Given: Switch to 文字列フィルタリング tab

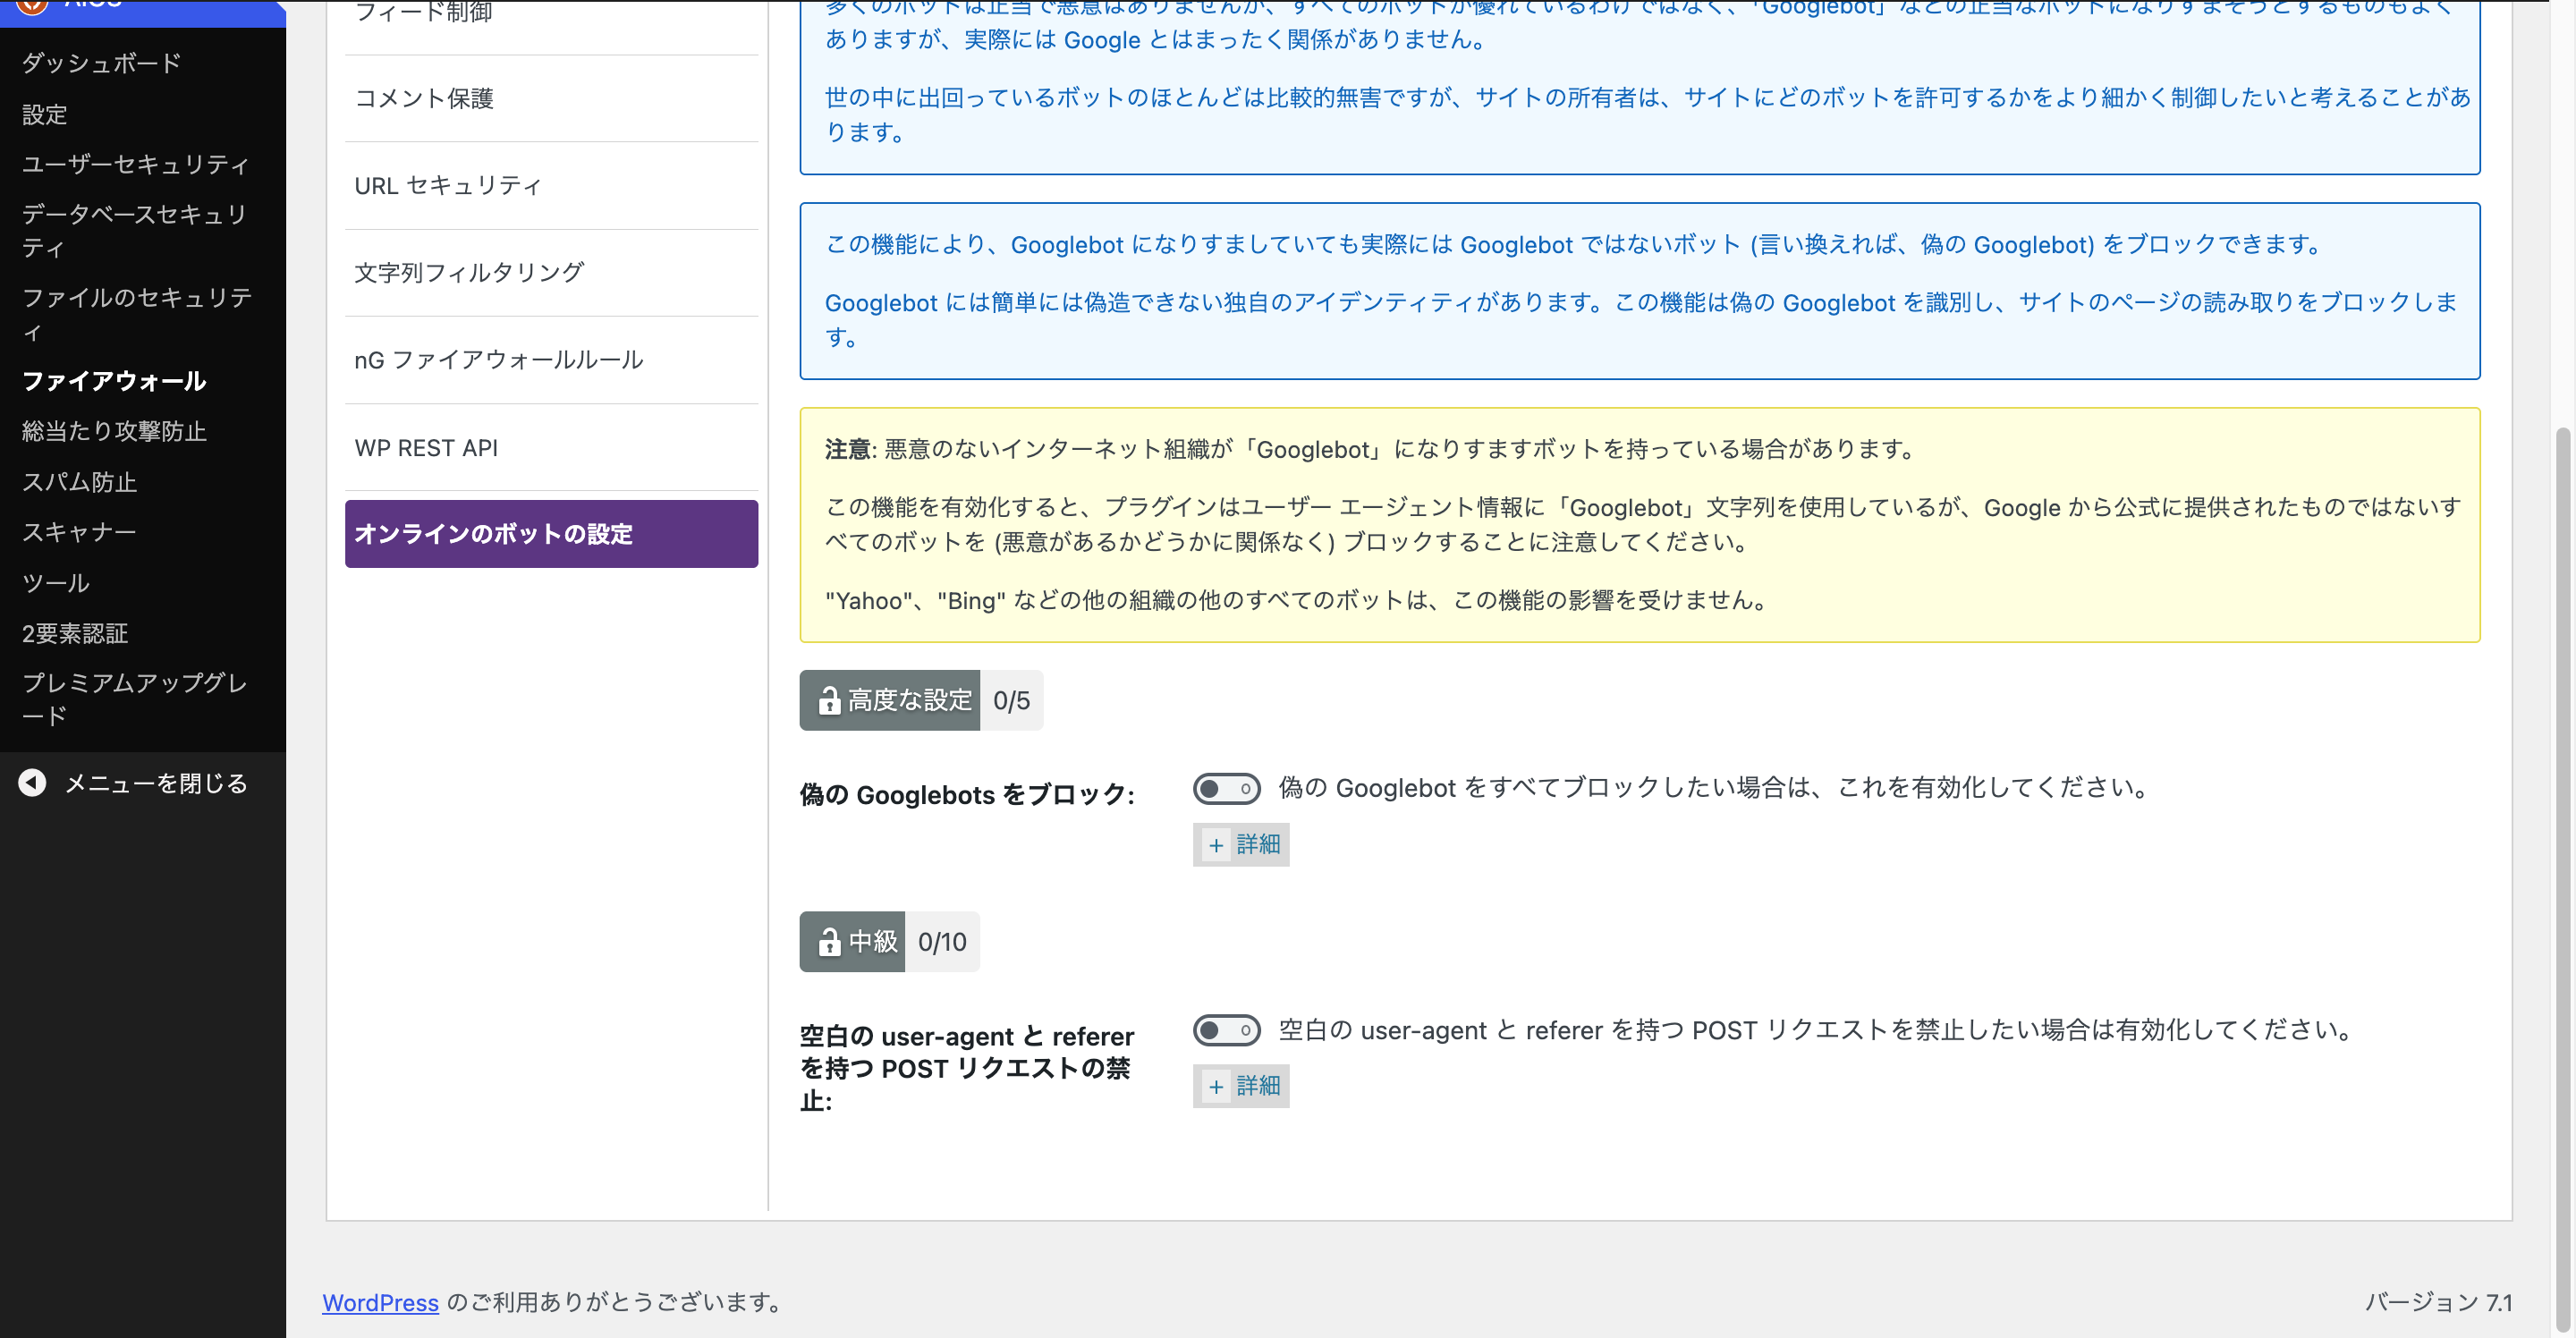Looking at the screenshot, I should pyautogui.click(x=551, y=273).
